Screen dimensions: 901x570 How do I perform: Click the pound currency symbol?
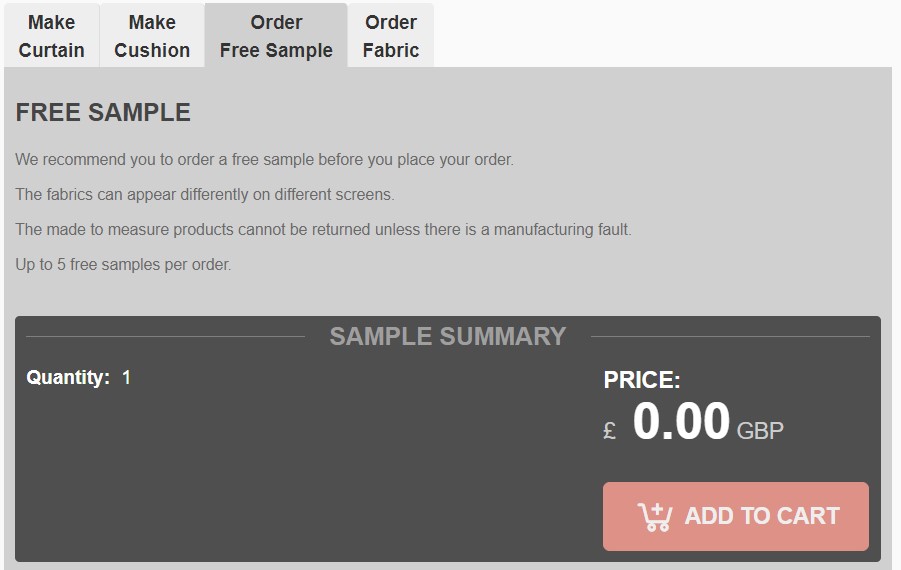point(610,430)
